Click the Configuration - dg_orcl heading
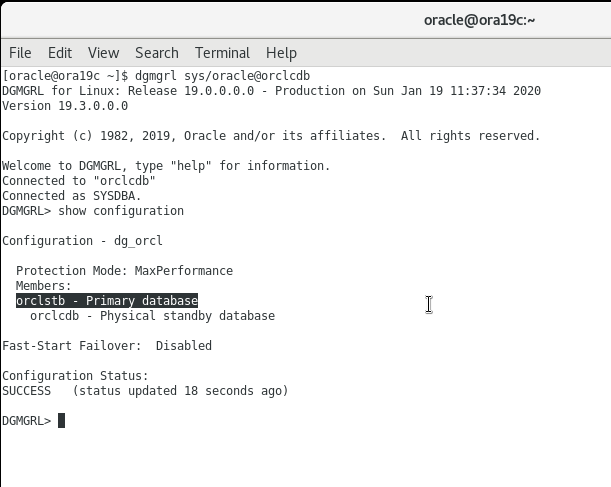This screenshot has width=611, height=487. [x=82, y=241]
